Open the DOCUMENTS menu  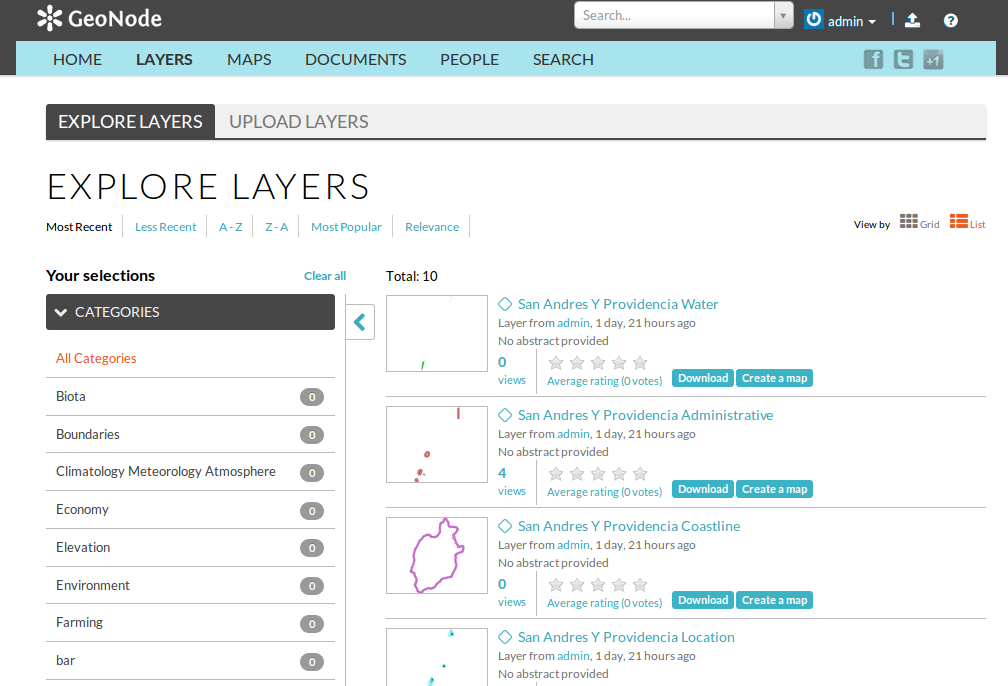pyautogui.click(x=356, y=59)
